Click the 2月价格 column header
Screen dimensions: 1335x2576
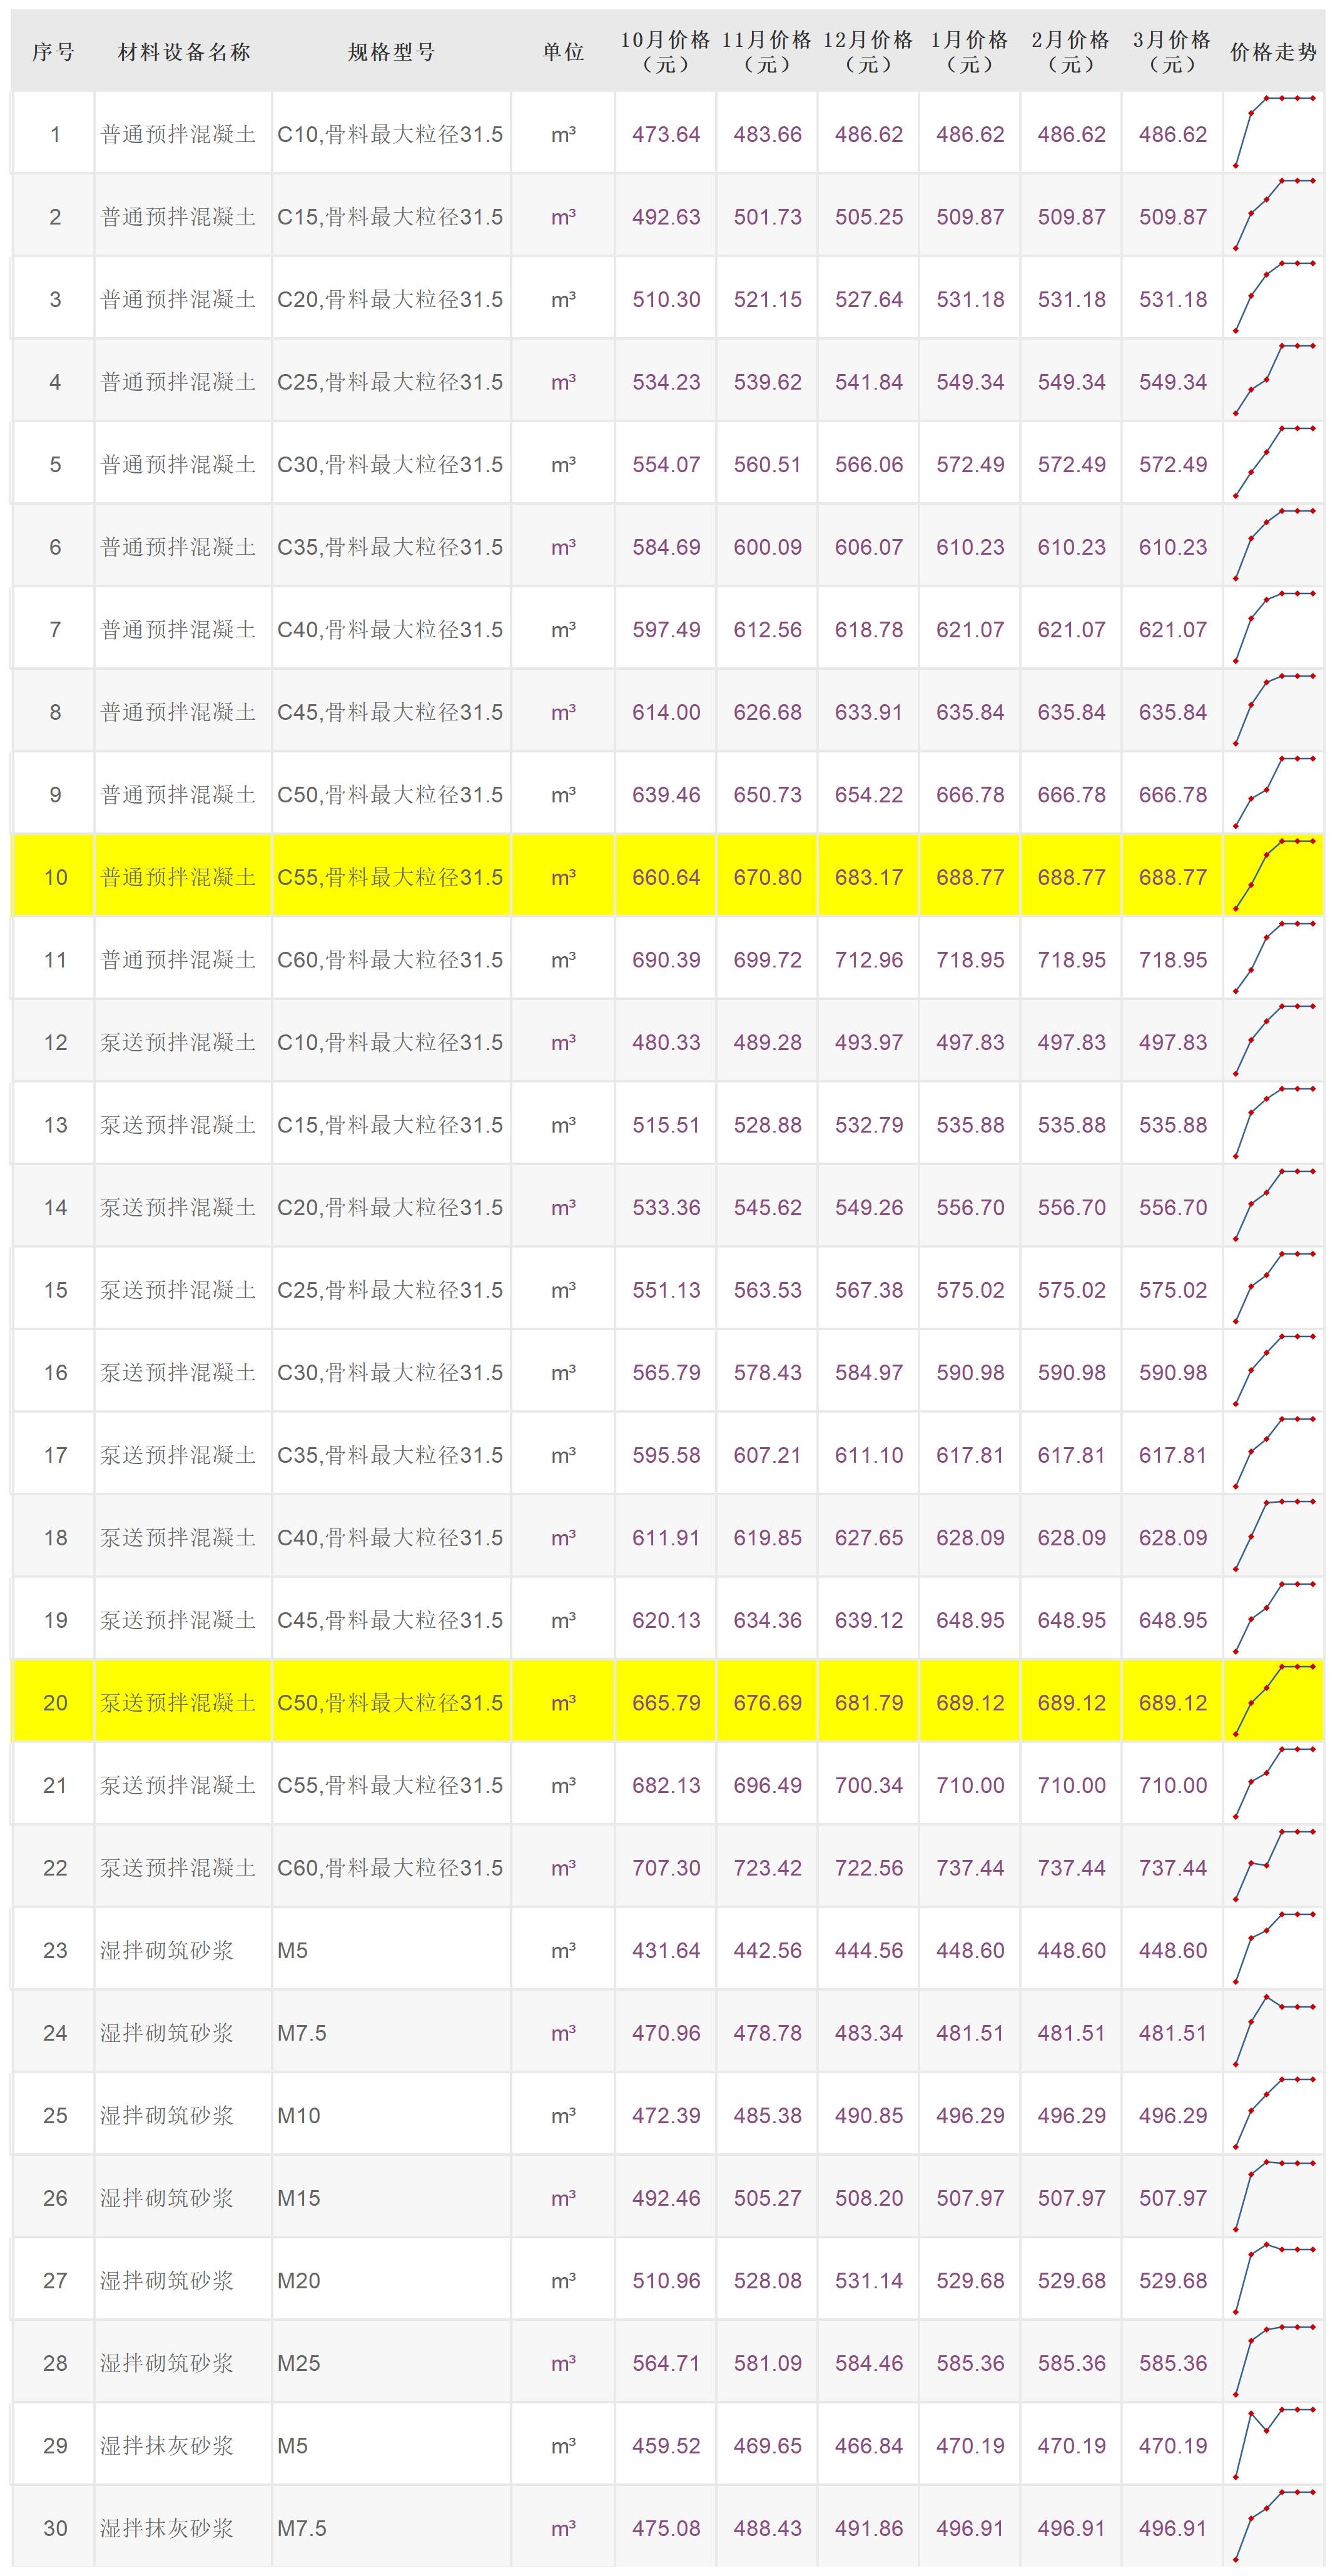pos(1071,52)
